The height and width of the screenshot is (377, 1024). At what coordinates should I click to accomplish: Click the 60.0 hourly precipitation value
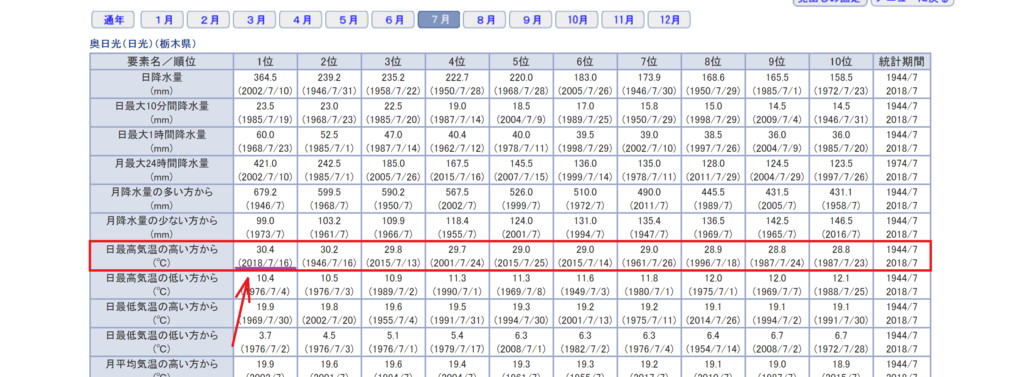[x=265, y=135]
